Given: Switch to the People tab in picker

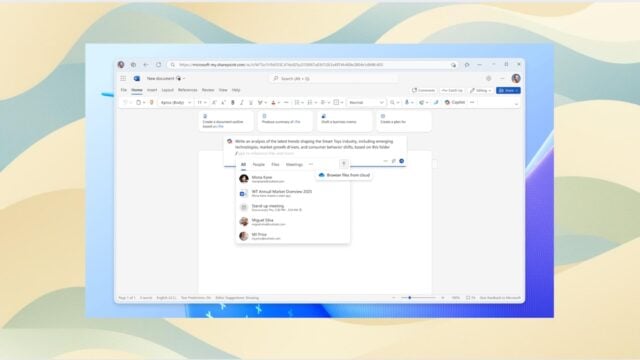Looking at the screenshot, I should point(259,164).
